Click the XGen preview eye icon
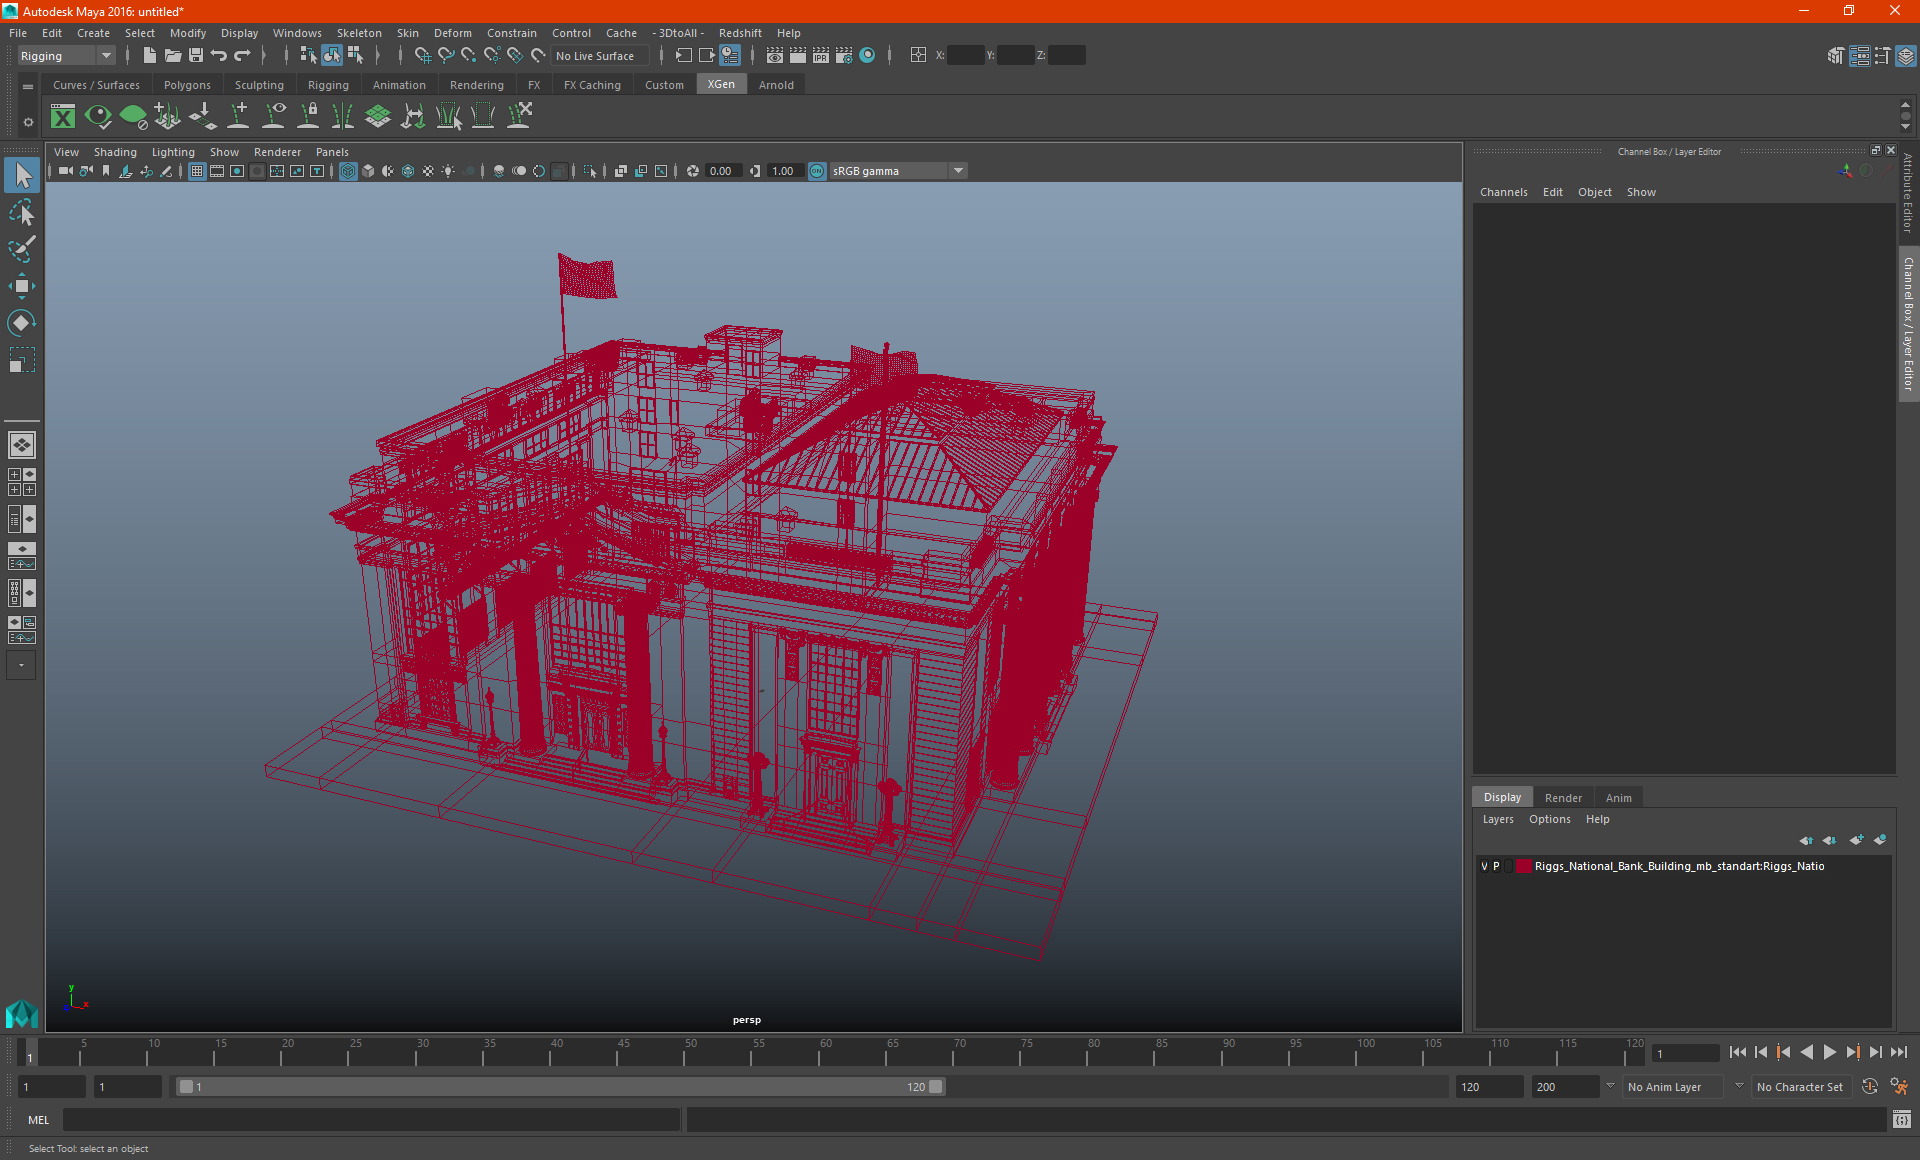The image size is (1920, 1160). [x=98, y=117]
